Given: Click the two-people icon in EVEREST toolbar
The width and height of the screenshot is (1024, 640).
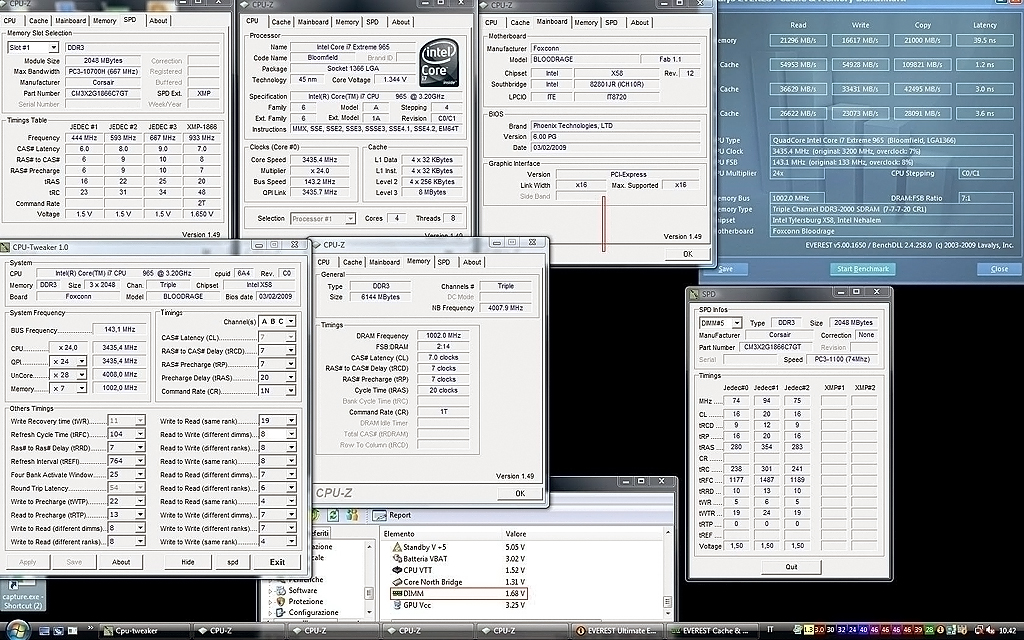Looking at the screenshot, I should [x=352, y=515].
